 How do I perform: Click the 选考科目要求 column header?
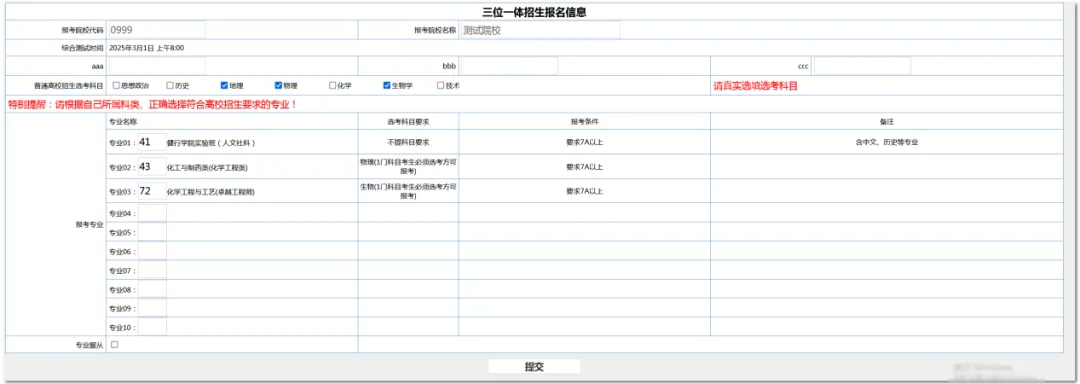pyautogui.click(x=408, y=121)
